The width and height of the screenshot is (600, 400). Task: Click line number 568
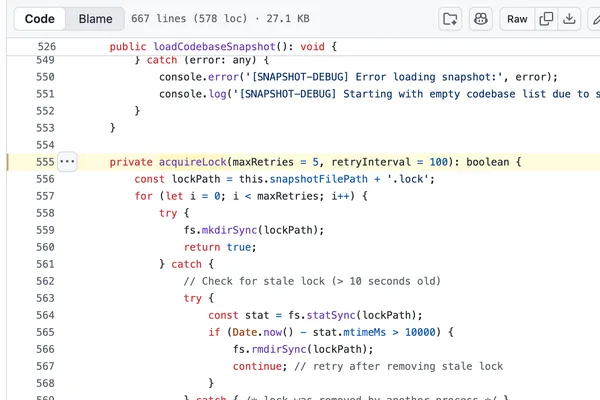pyautogui.click(x=45, y=383)
